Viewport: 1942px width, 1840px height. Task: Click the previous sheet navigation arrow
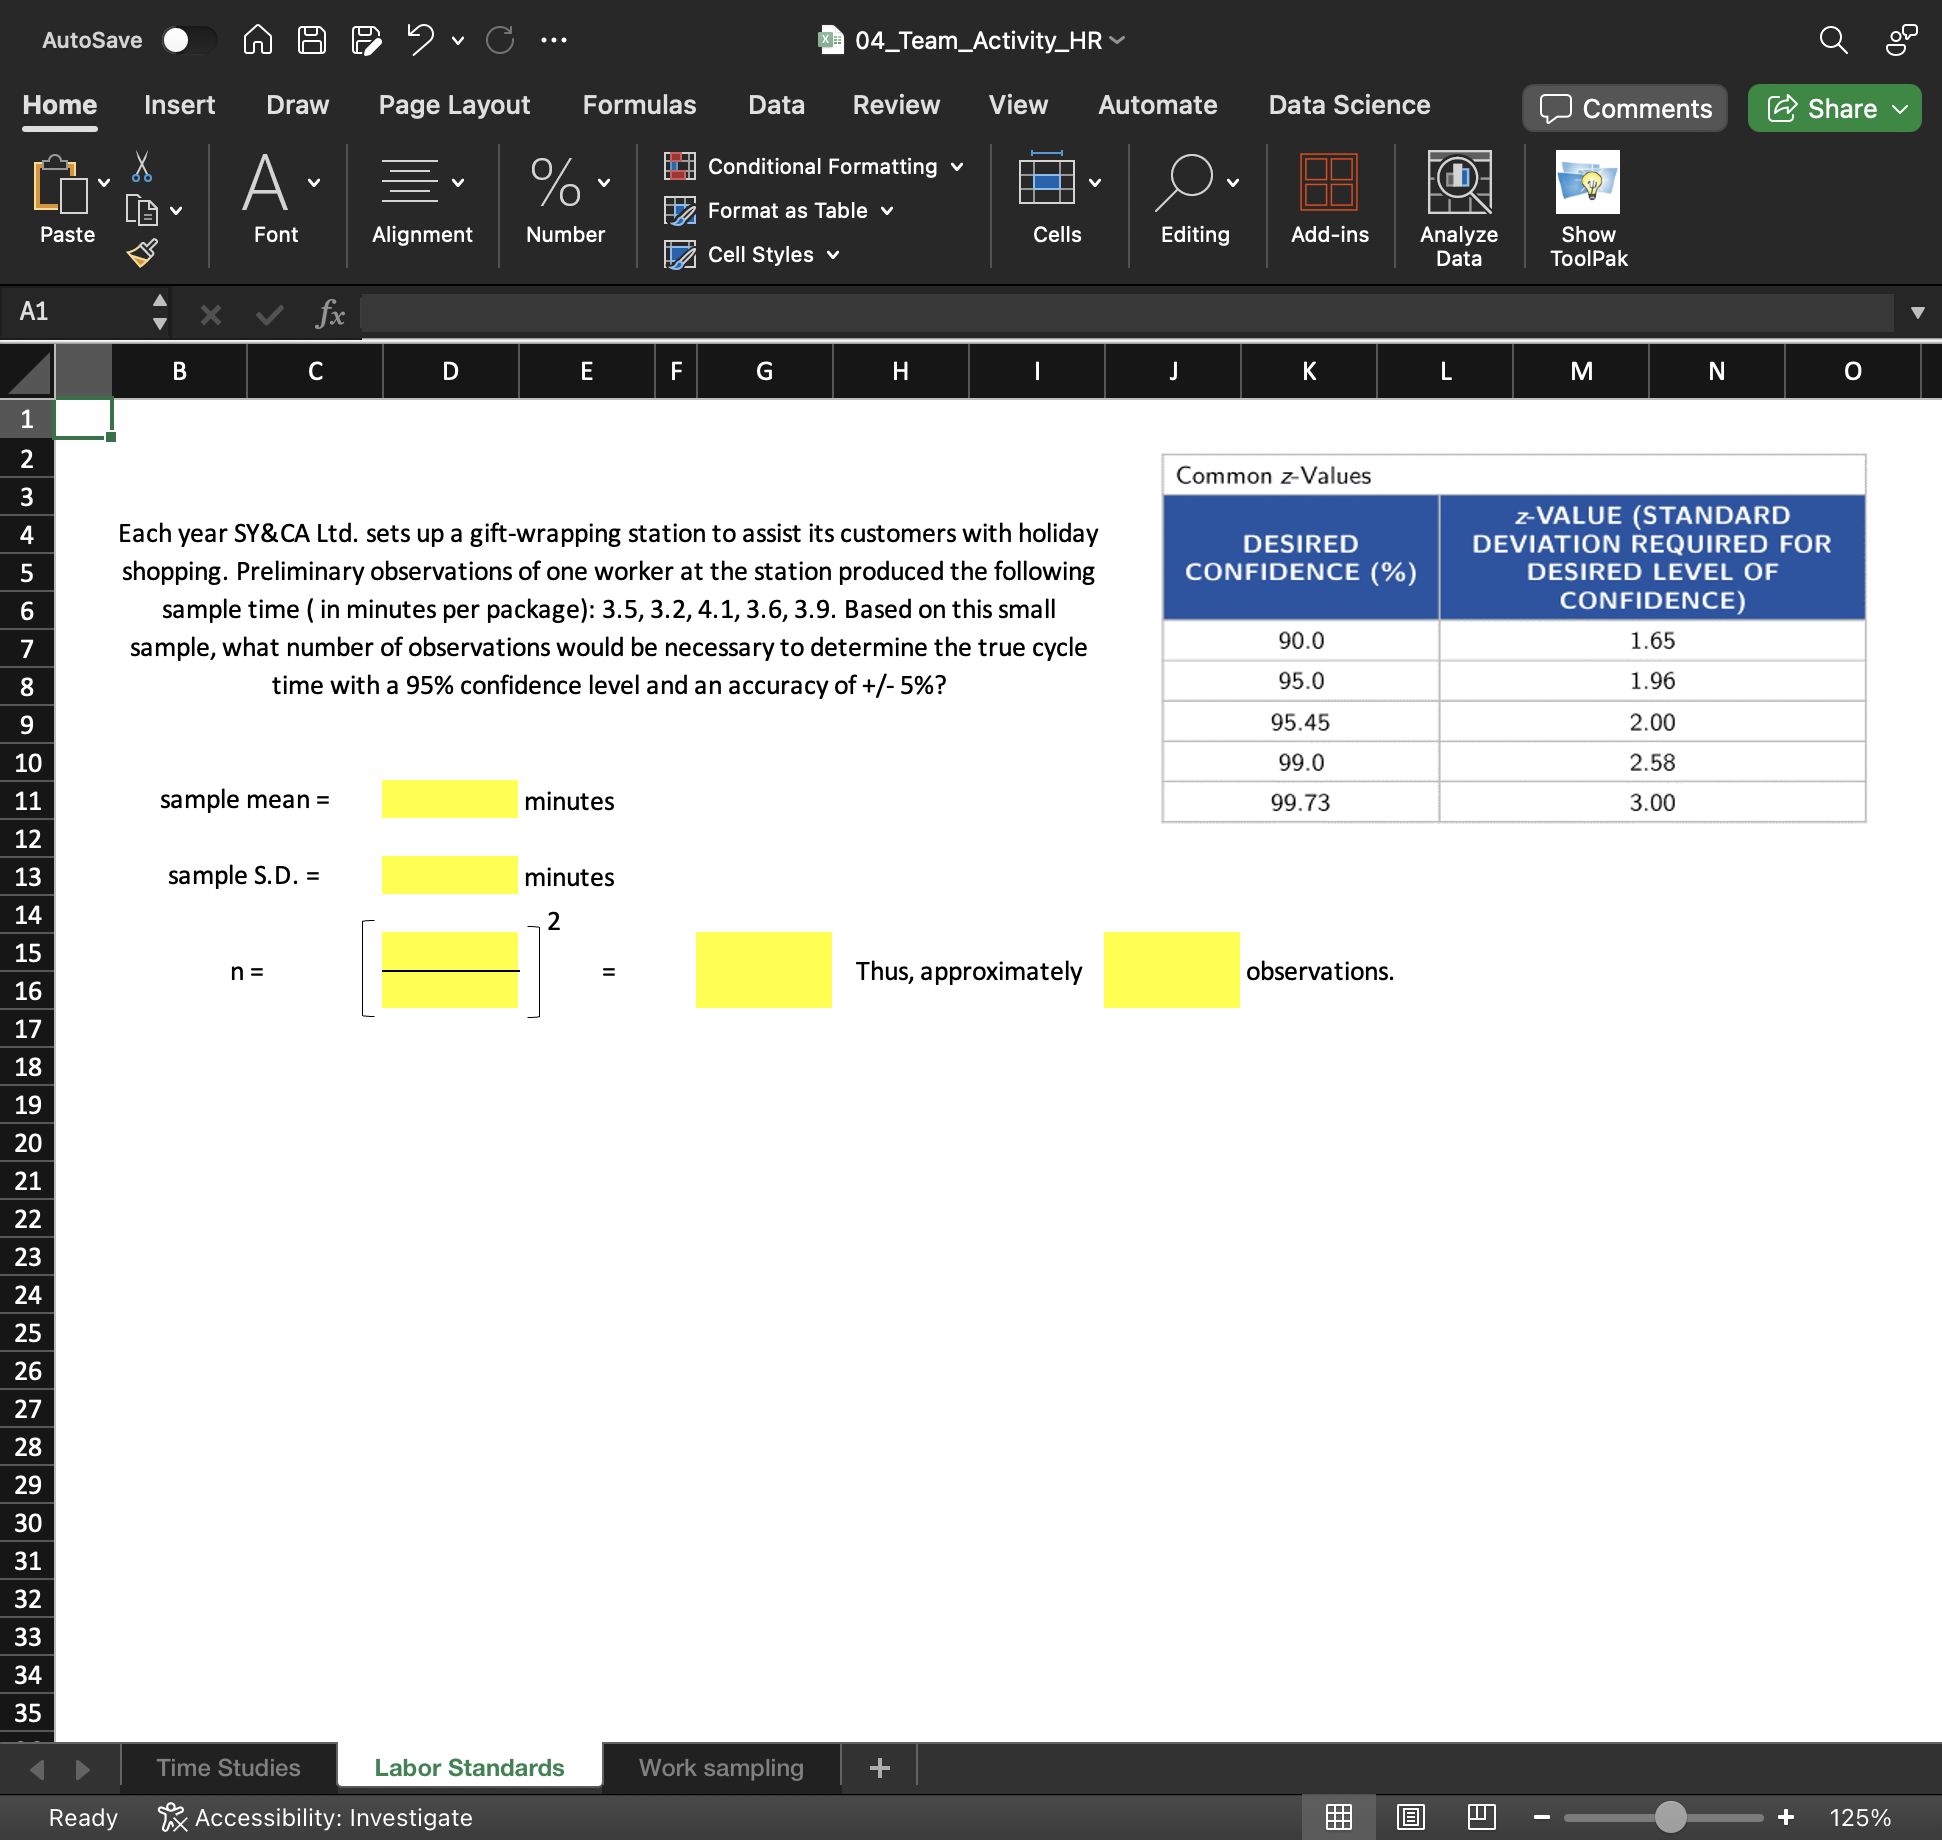click(37, 1769)
